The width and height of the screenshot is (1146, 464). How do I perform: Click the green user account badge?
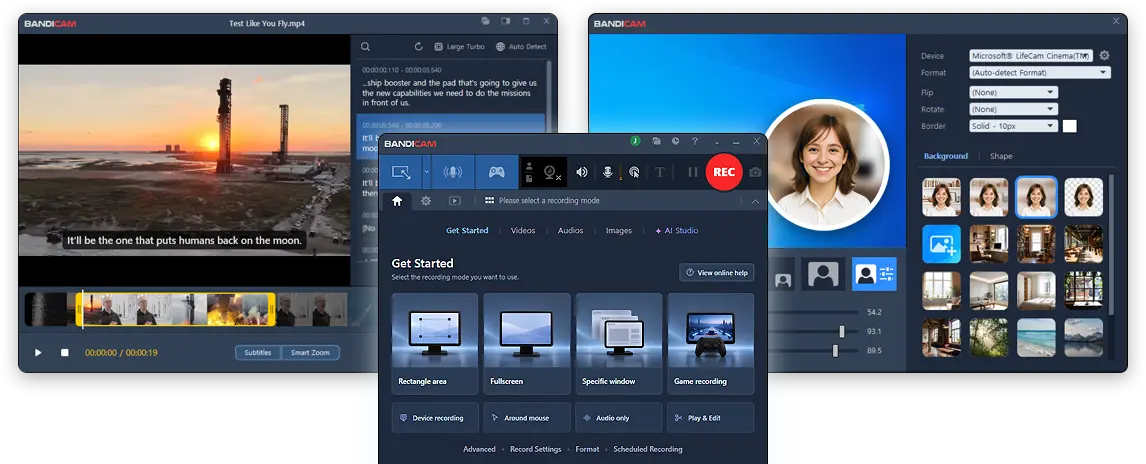click(x=635, y=141)
